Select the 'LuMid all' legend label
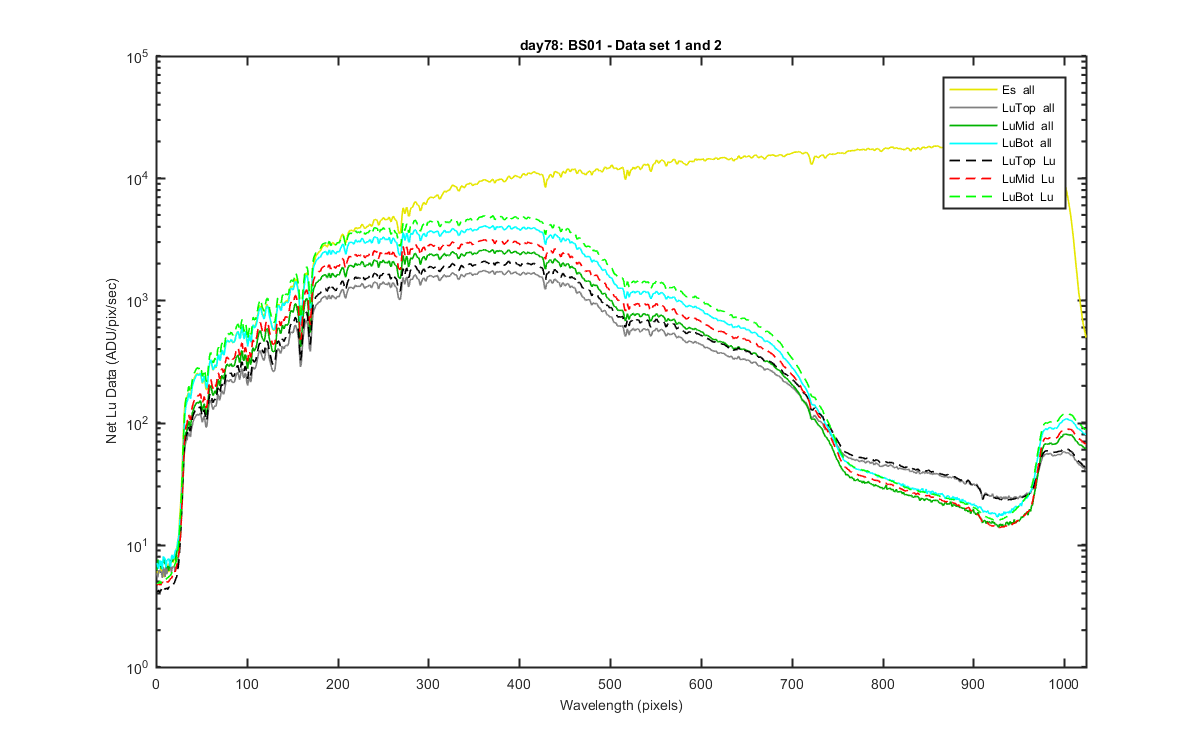 1027,126
